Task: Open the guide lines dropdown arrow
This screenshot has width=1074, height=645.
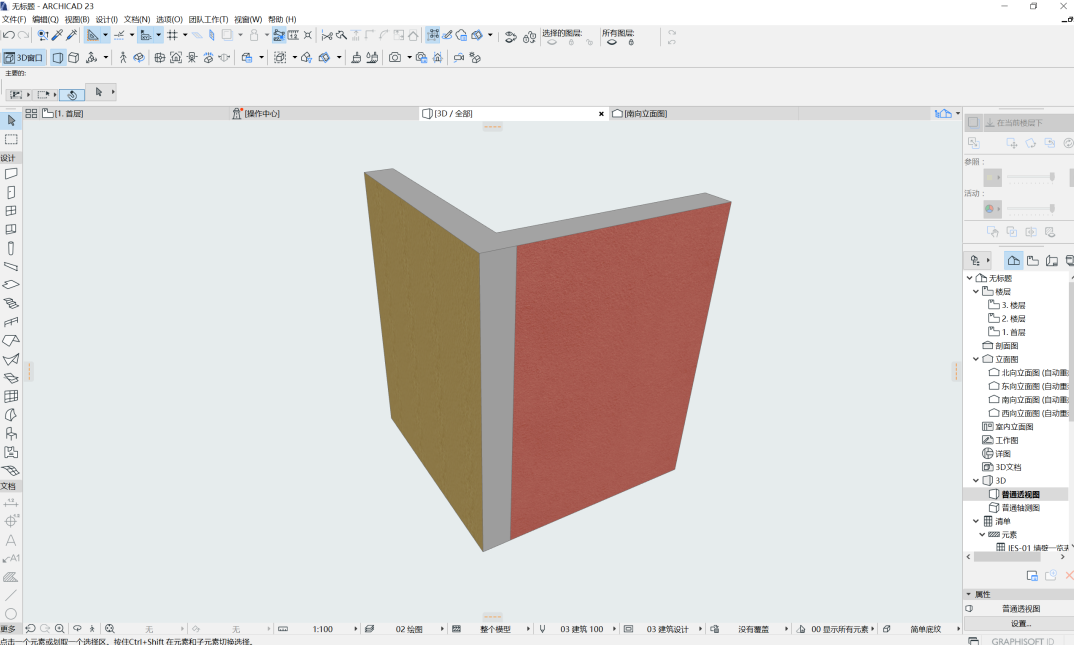Action: [x=105, y=35]
